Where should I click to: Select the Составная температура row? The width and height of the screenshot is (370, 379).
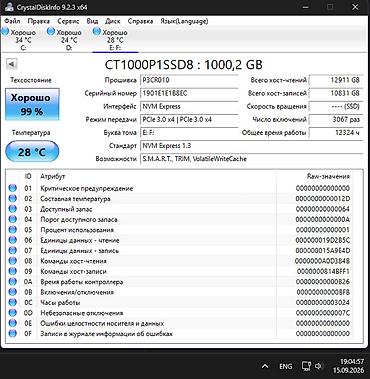[x=180, y=199]
